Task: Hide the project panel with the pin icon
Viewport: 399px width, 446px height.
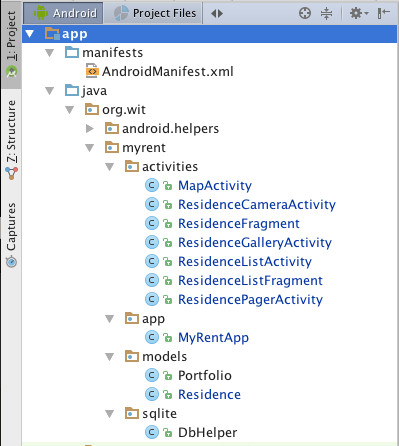Action: [384, 13]
